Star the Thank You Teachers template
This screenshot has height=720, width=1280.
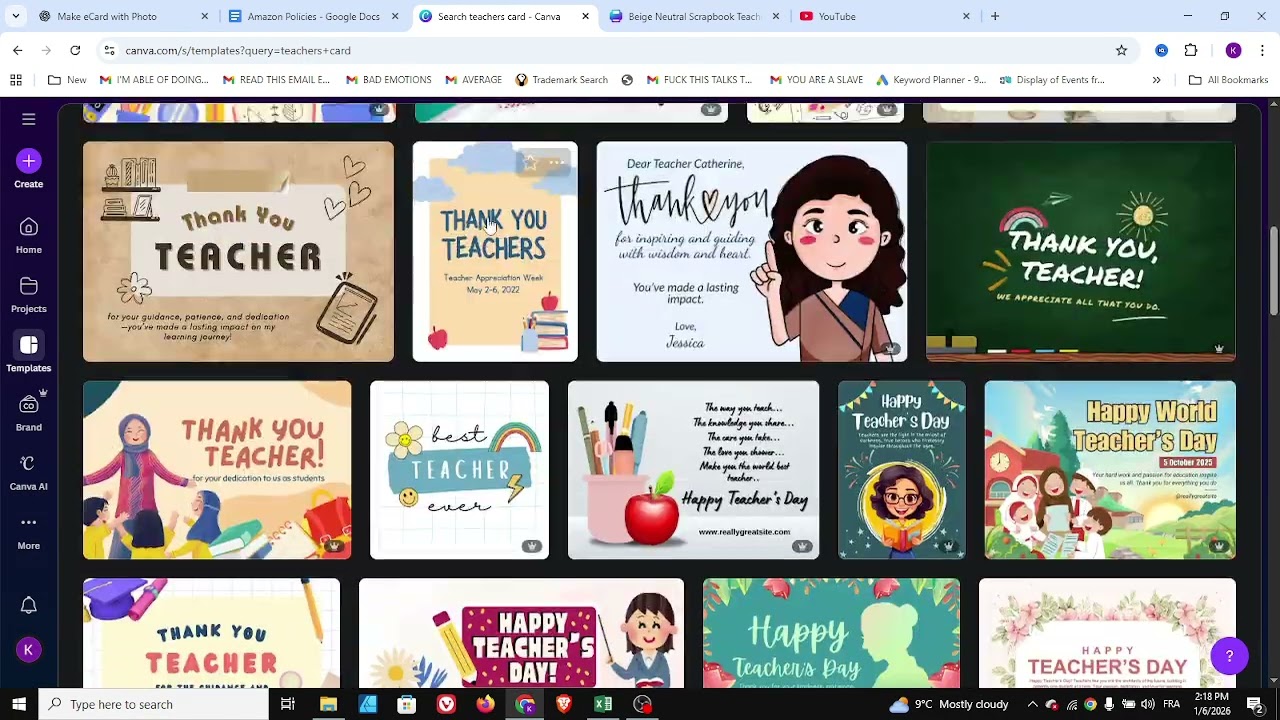click(x=530, y=162)
